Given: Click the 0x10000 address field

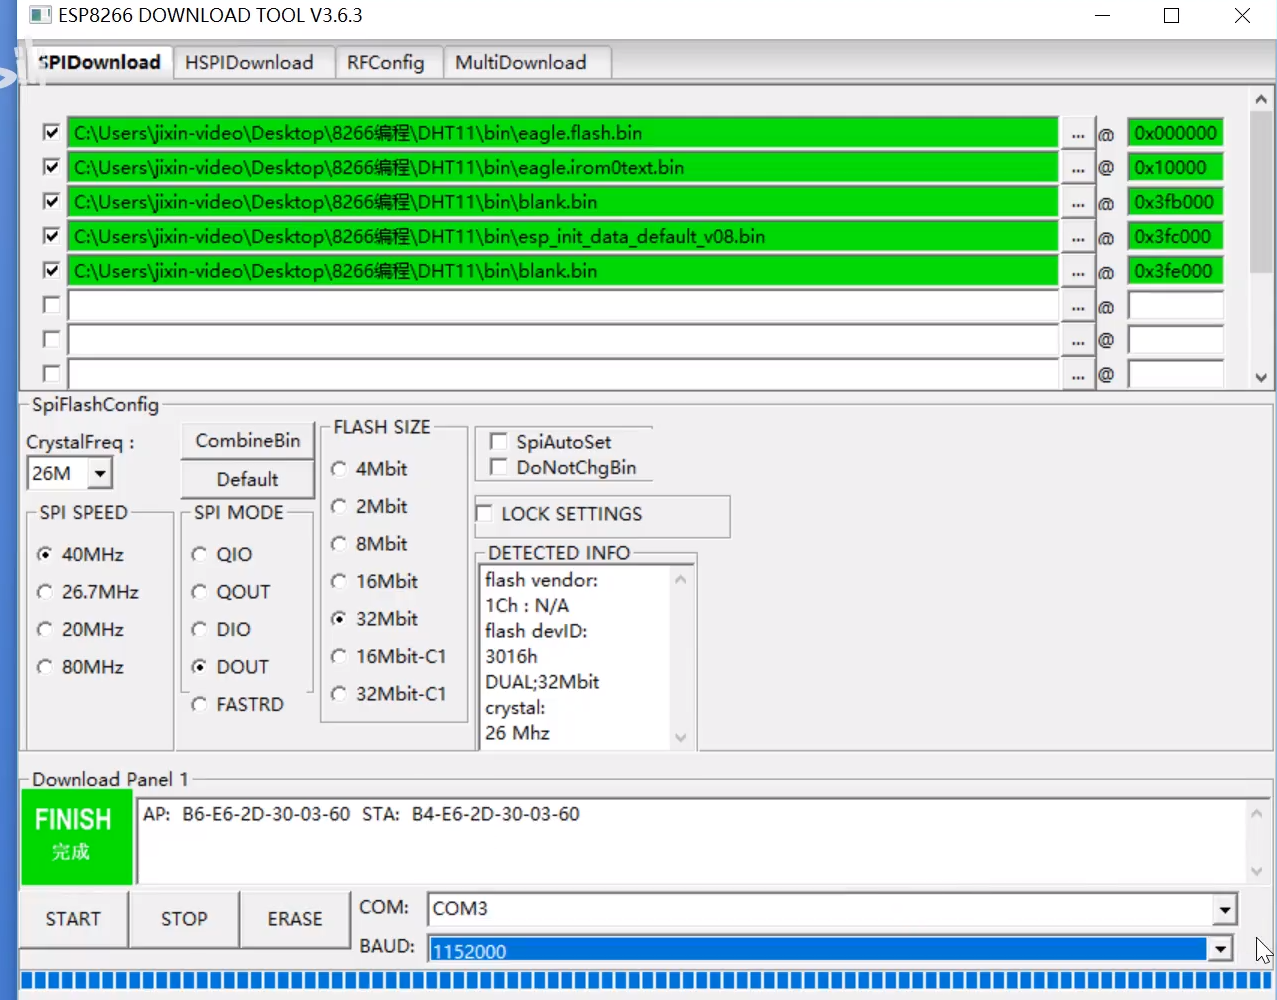Looking at the screenshot, I should pyautogui.click(x=1175, y=168).
